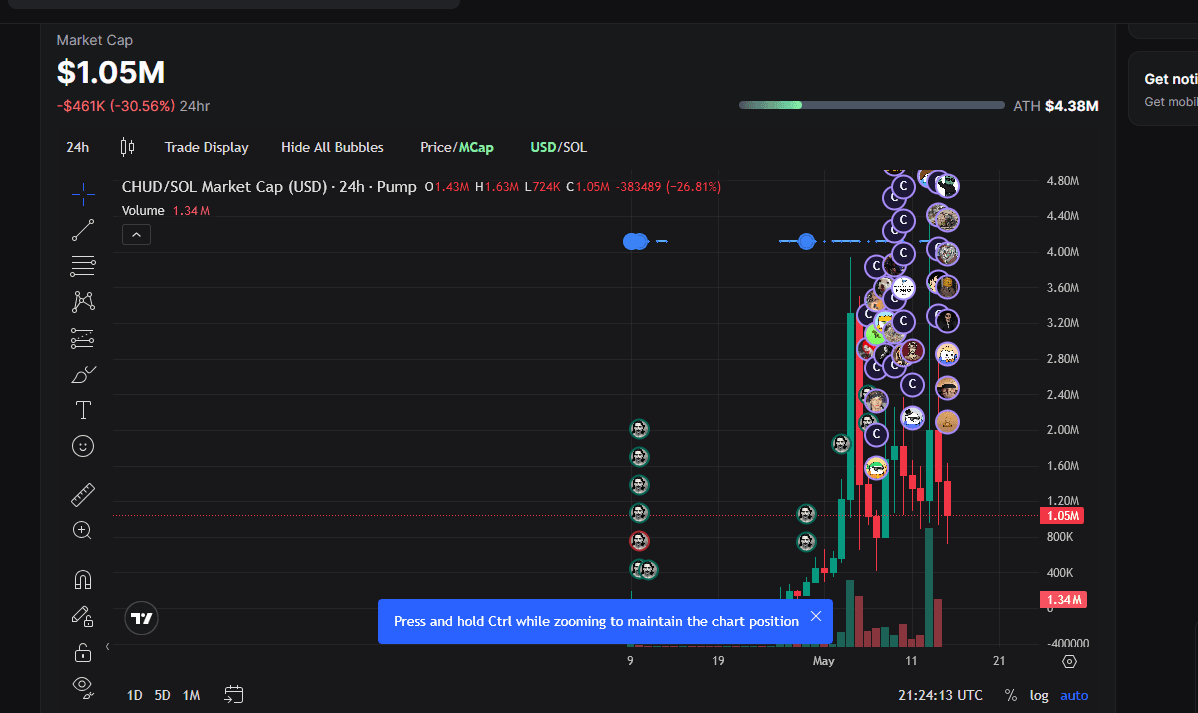The height and width of the screenshot is (713, 1198).
Task: Collapse drawing toolbar with side arrow
Action: [108, 647]
